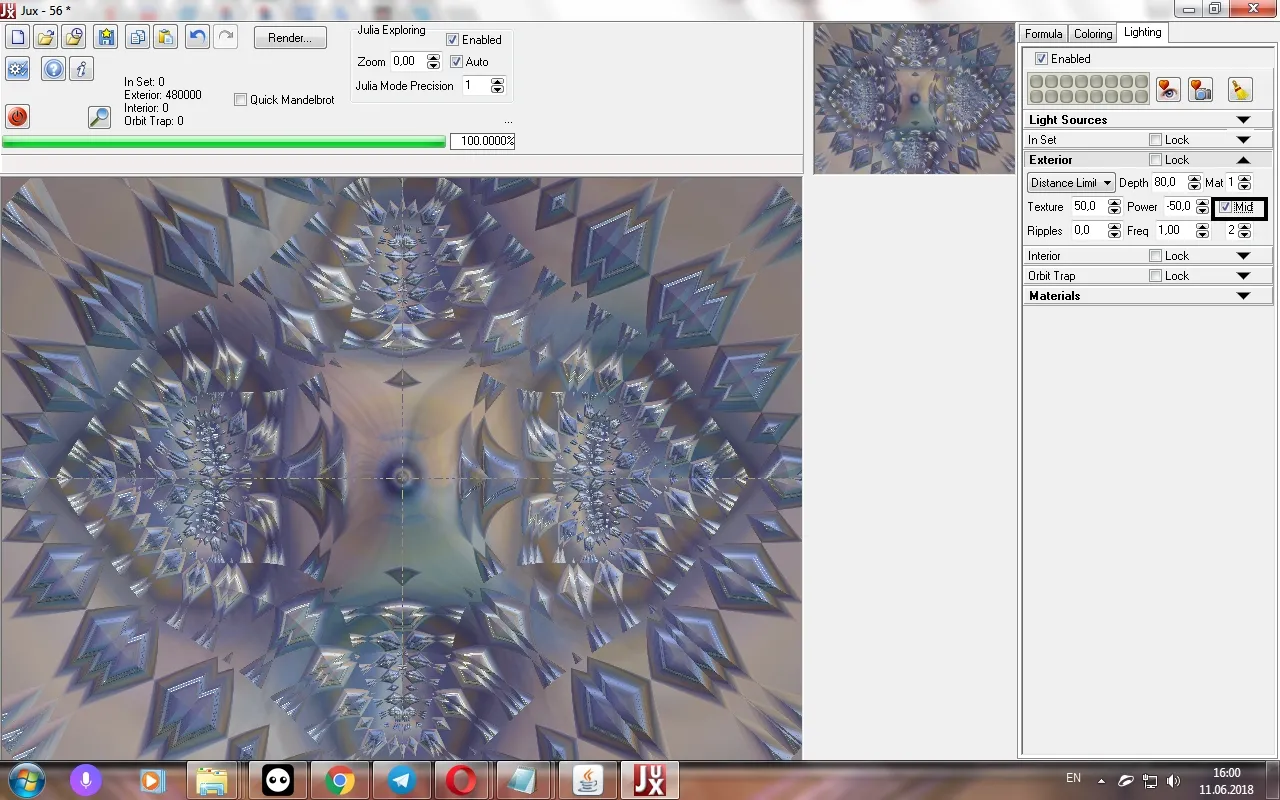1280x800 pixels.
Task: Check the Interior Lock checkbox
Action: coord(1156,256)
